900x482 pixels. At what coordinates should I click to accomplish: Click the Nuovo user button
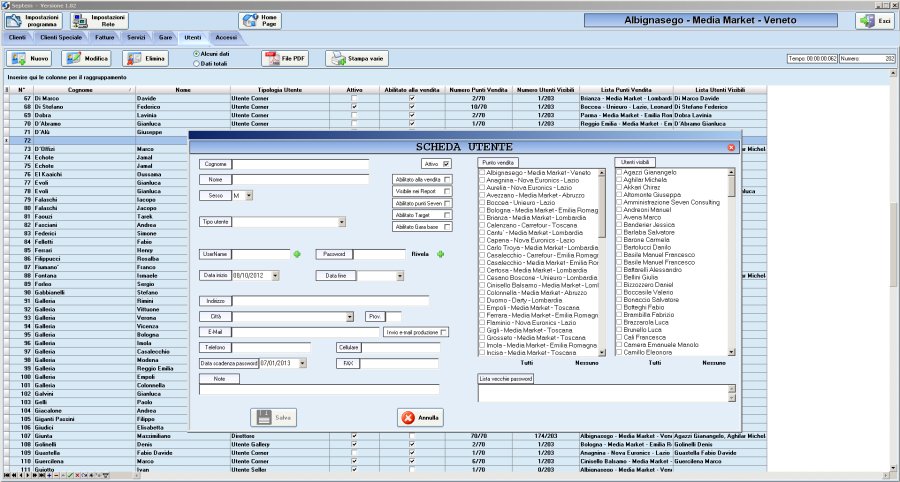click(30, 60)
